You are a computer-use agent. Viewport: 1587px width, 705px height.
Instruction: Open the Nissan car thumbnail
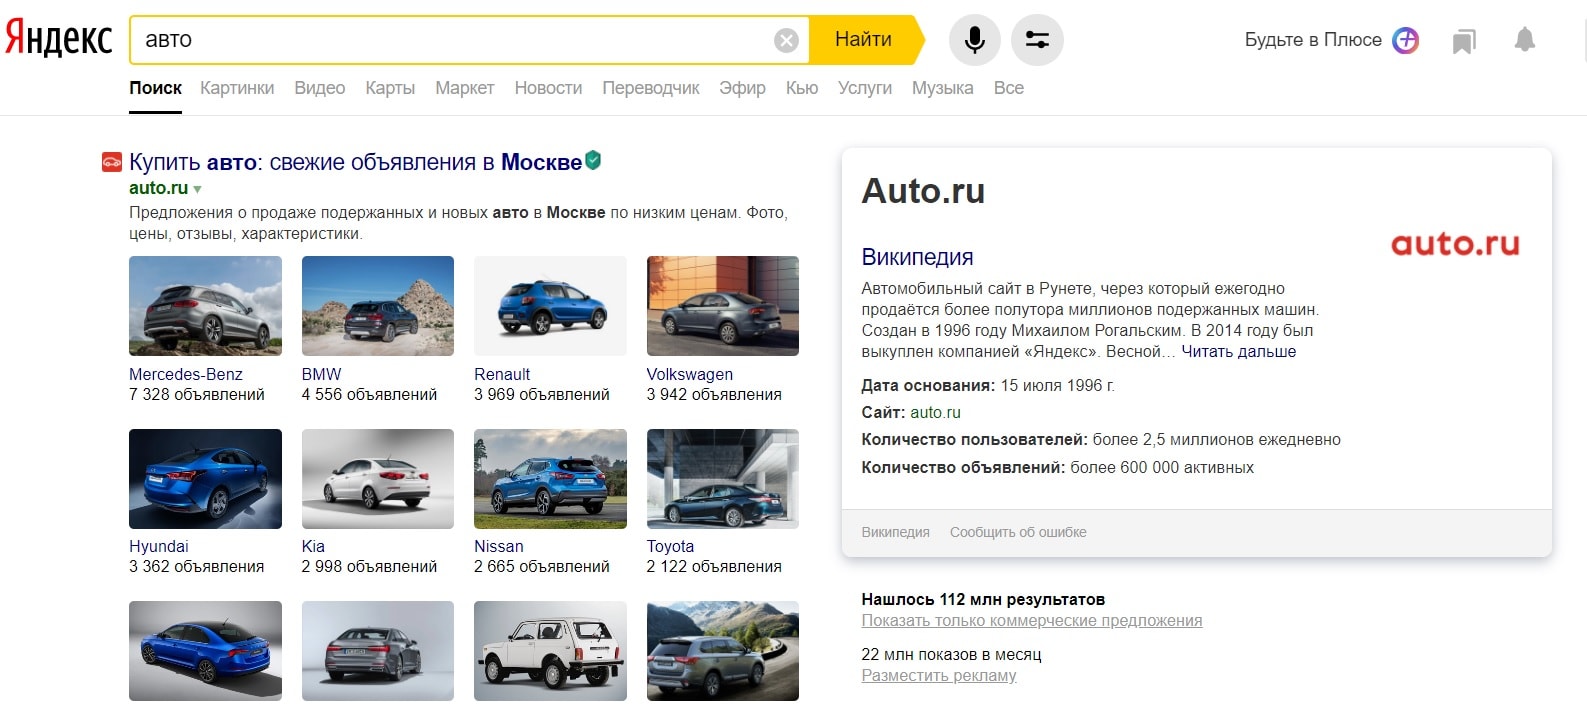tap(550, 479)
